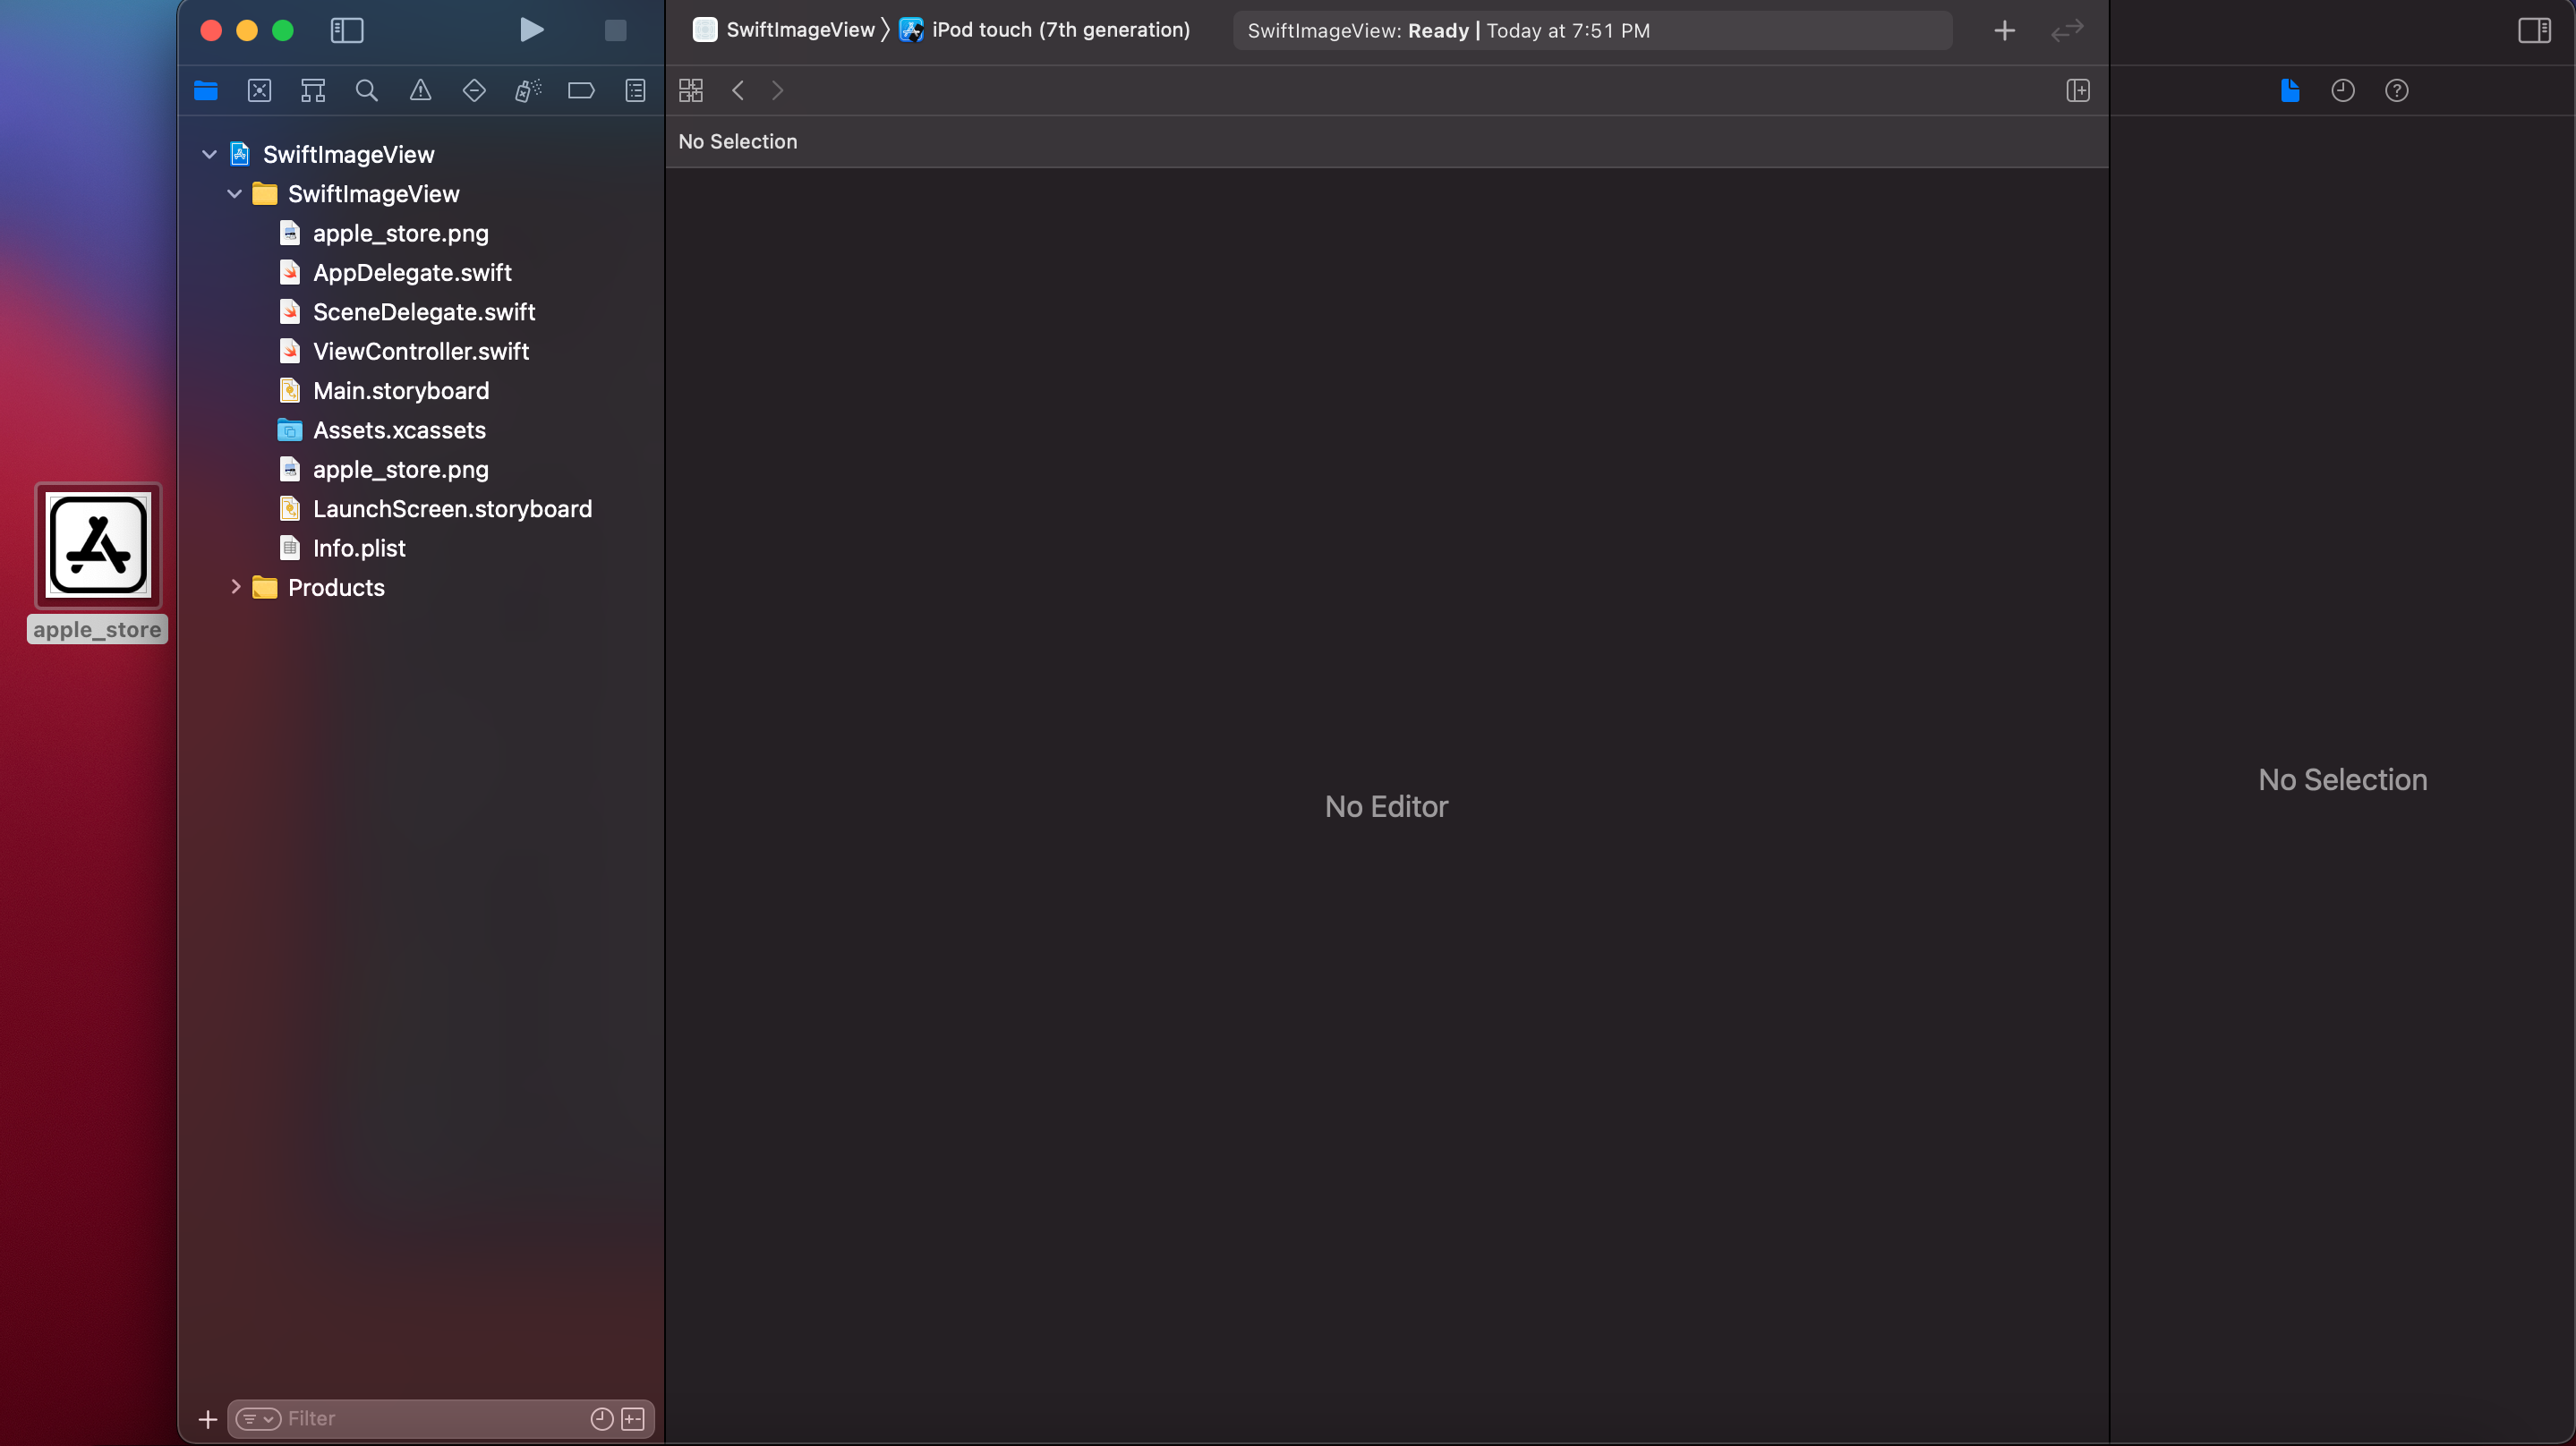Switch to the History inspector tab

pyautogui.click(x=2342, y=91)
